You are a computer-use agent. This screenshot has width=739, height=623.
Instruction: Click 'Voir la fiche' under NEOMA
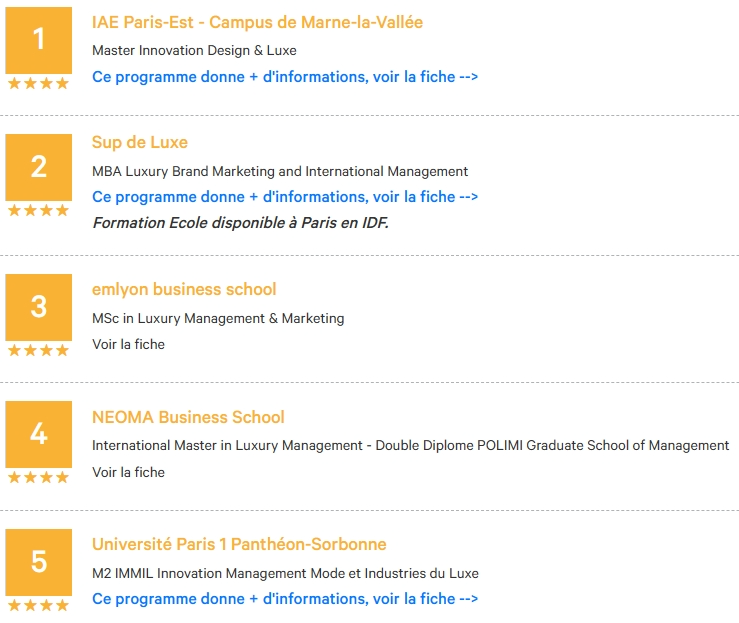(129, 472)
